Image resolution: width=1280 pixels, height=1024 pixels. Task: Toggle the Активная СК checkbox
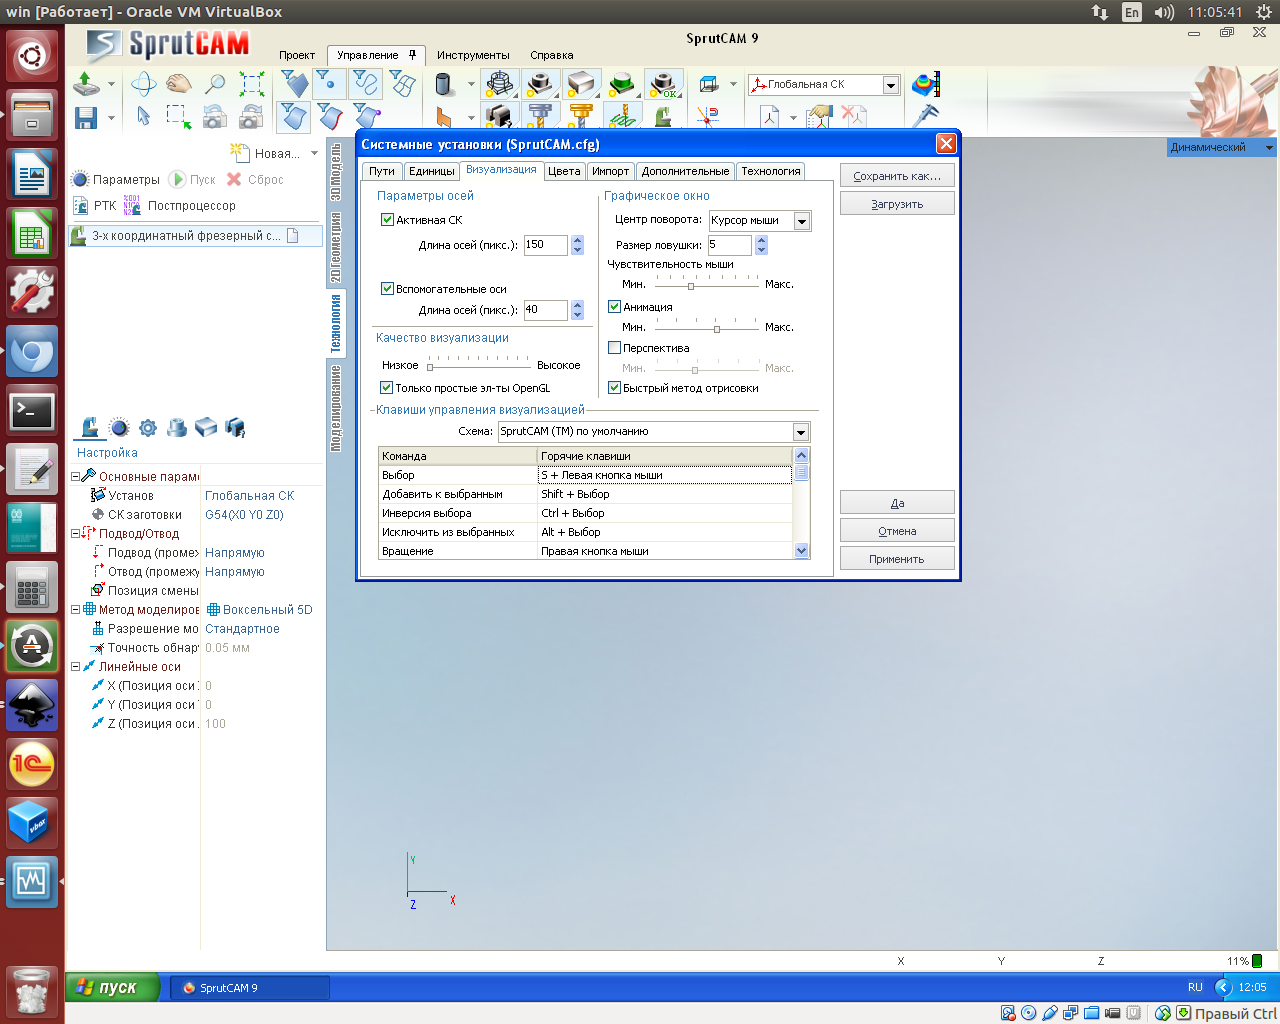[387, 220]
